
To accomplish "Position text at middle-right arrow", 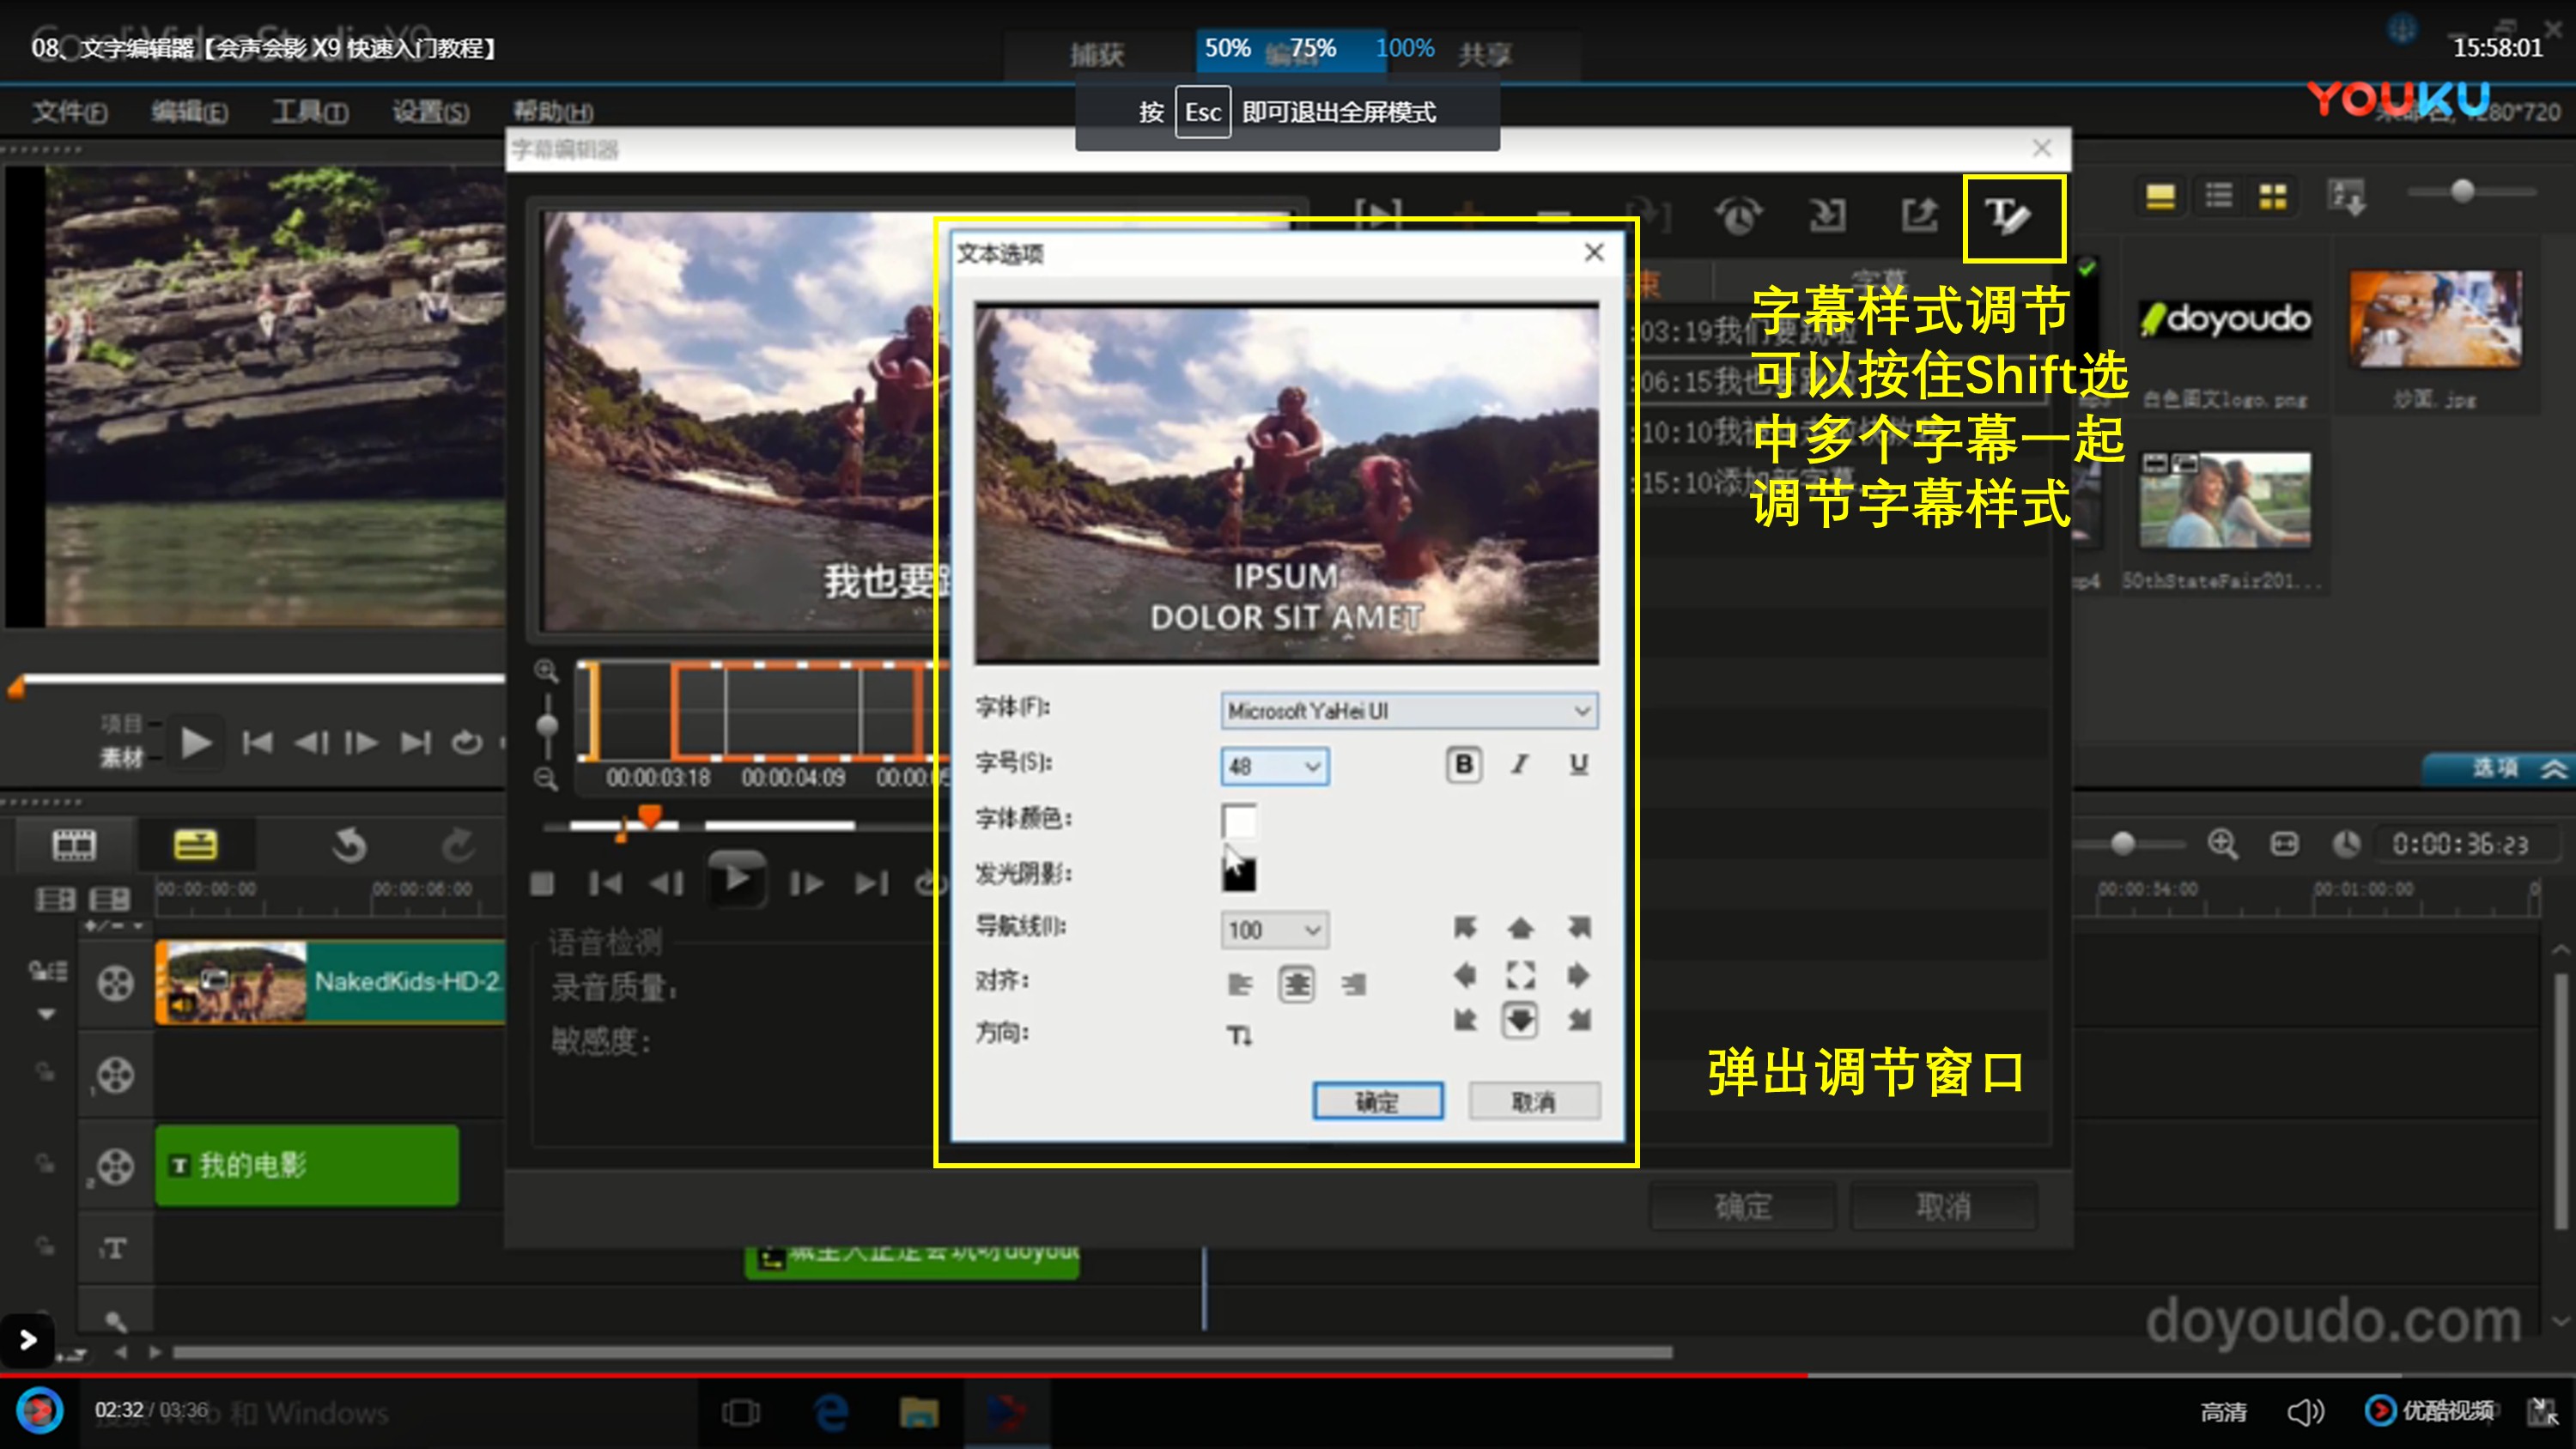I will [x=1579, y=975].
